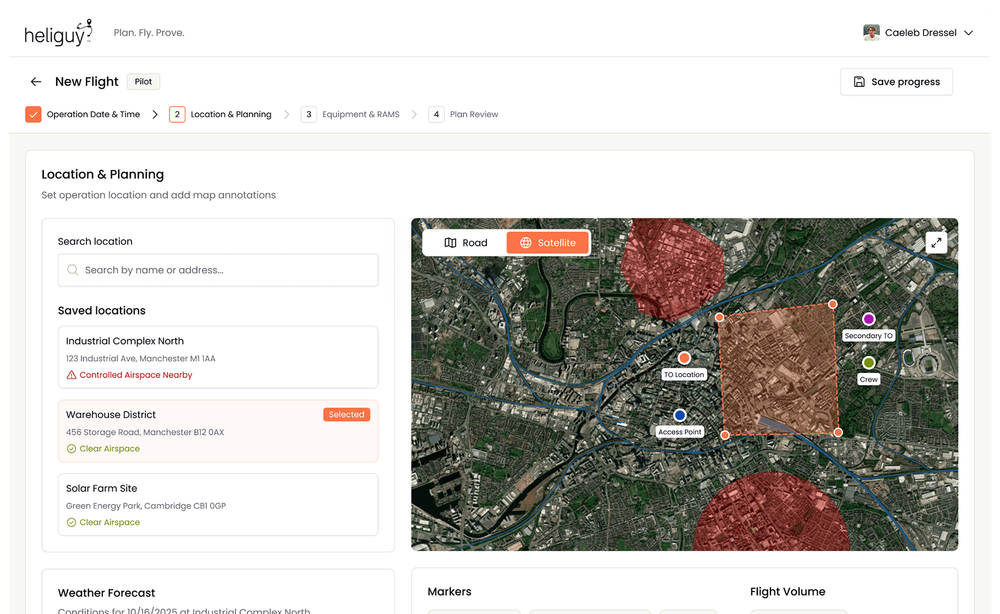1000x614 pixels.
Task: Select the Road map view icon
Action: click(449, 242)
